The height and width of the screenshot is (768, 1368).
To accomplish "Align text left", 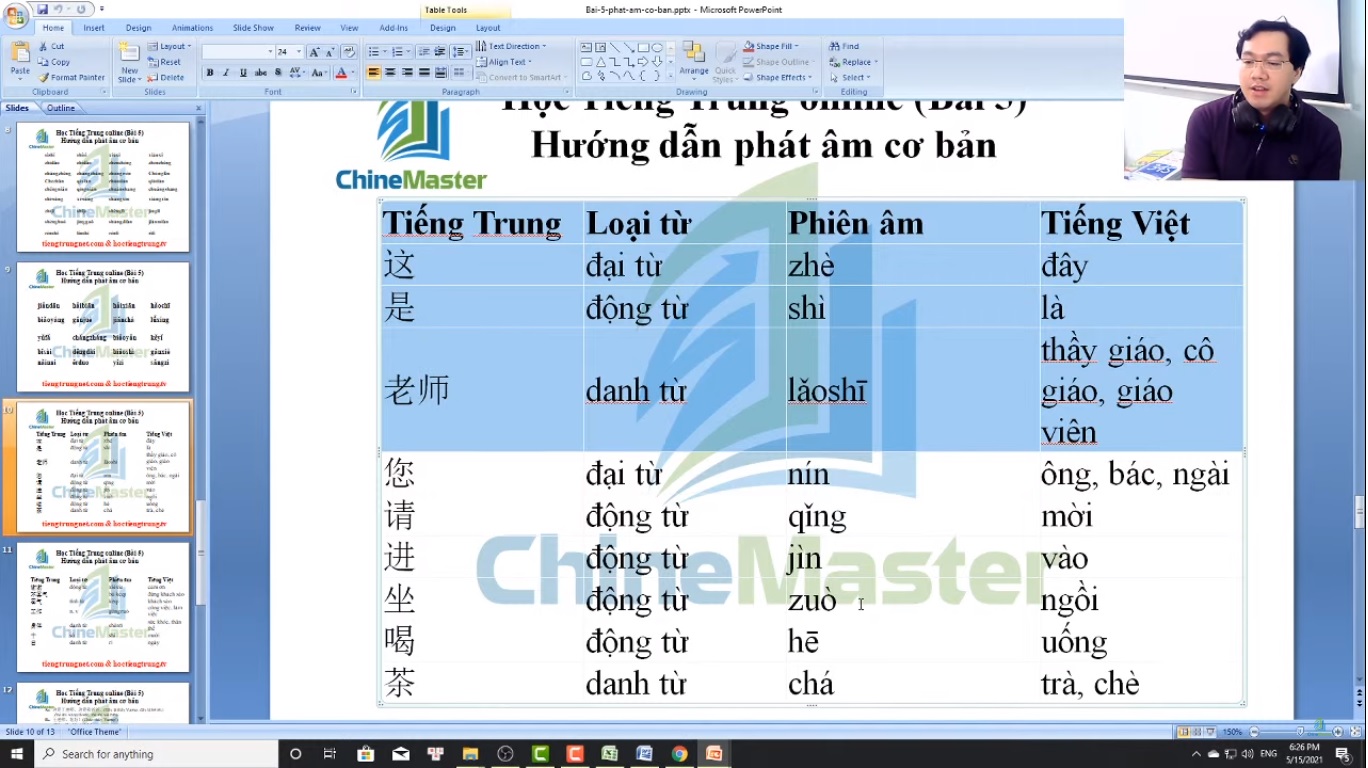I will 374,73.
